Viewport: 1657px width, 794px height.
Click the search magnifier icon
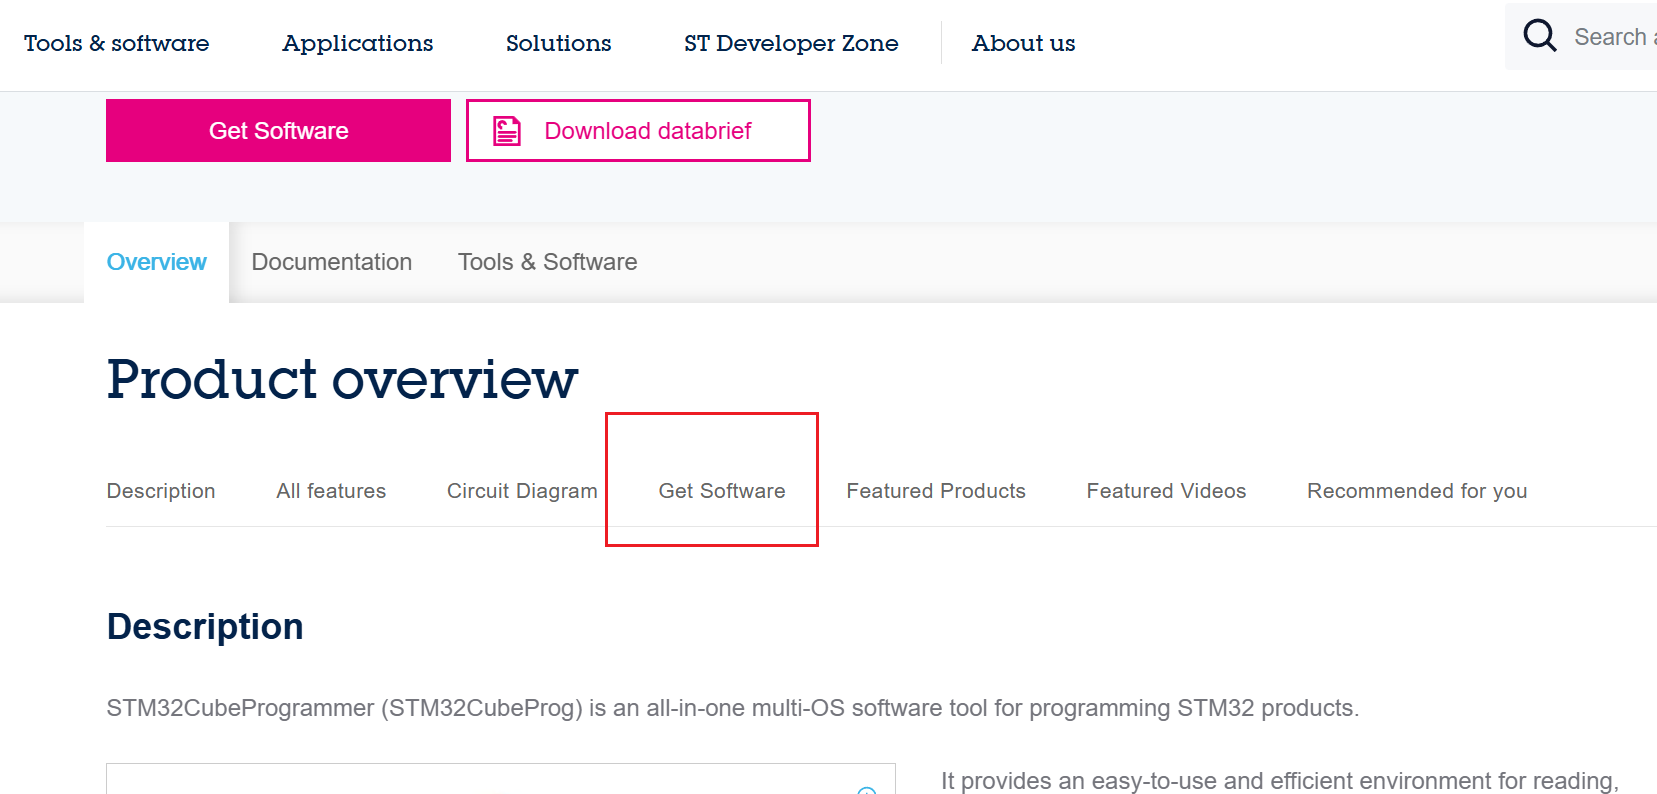click(x=1539, y=36)
